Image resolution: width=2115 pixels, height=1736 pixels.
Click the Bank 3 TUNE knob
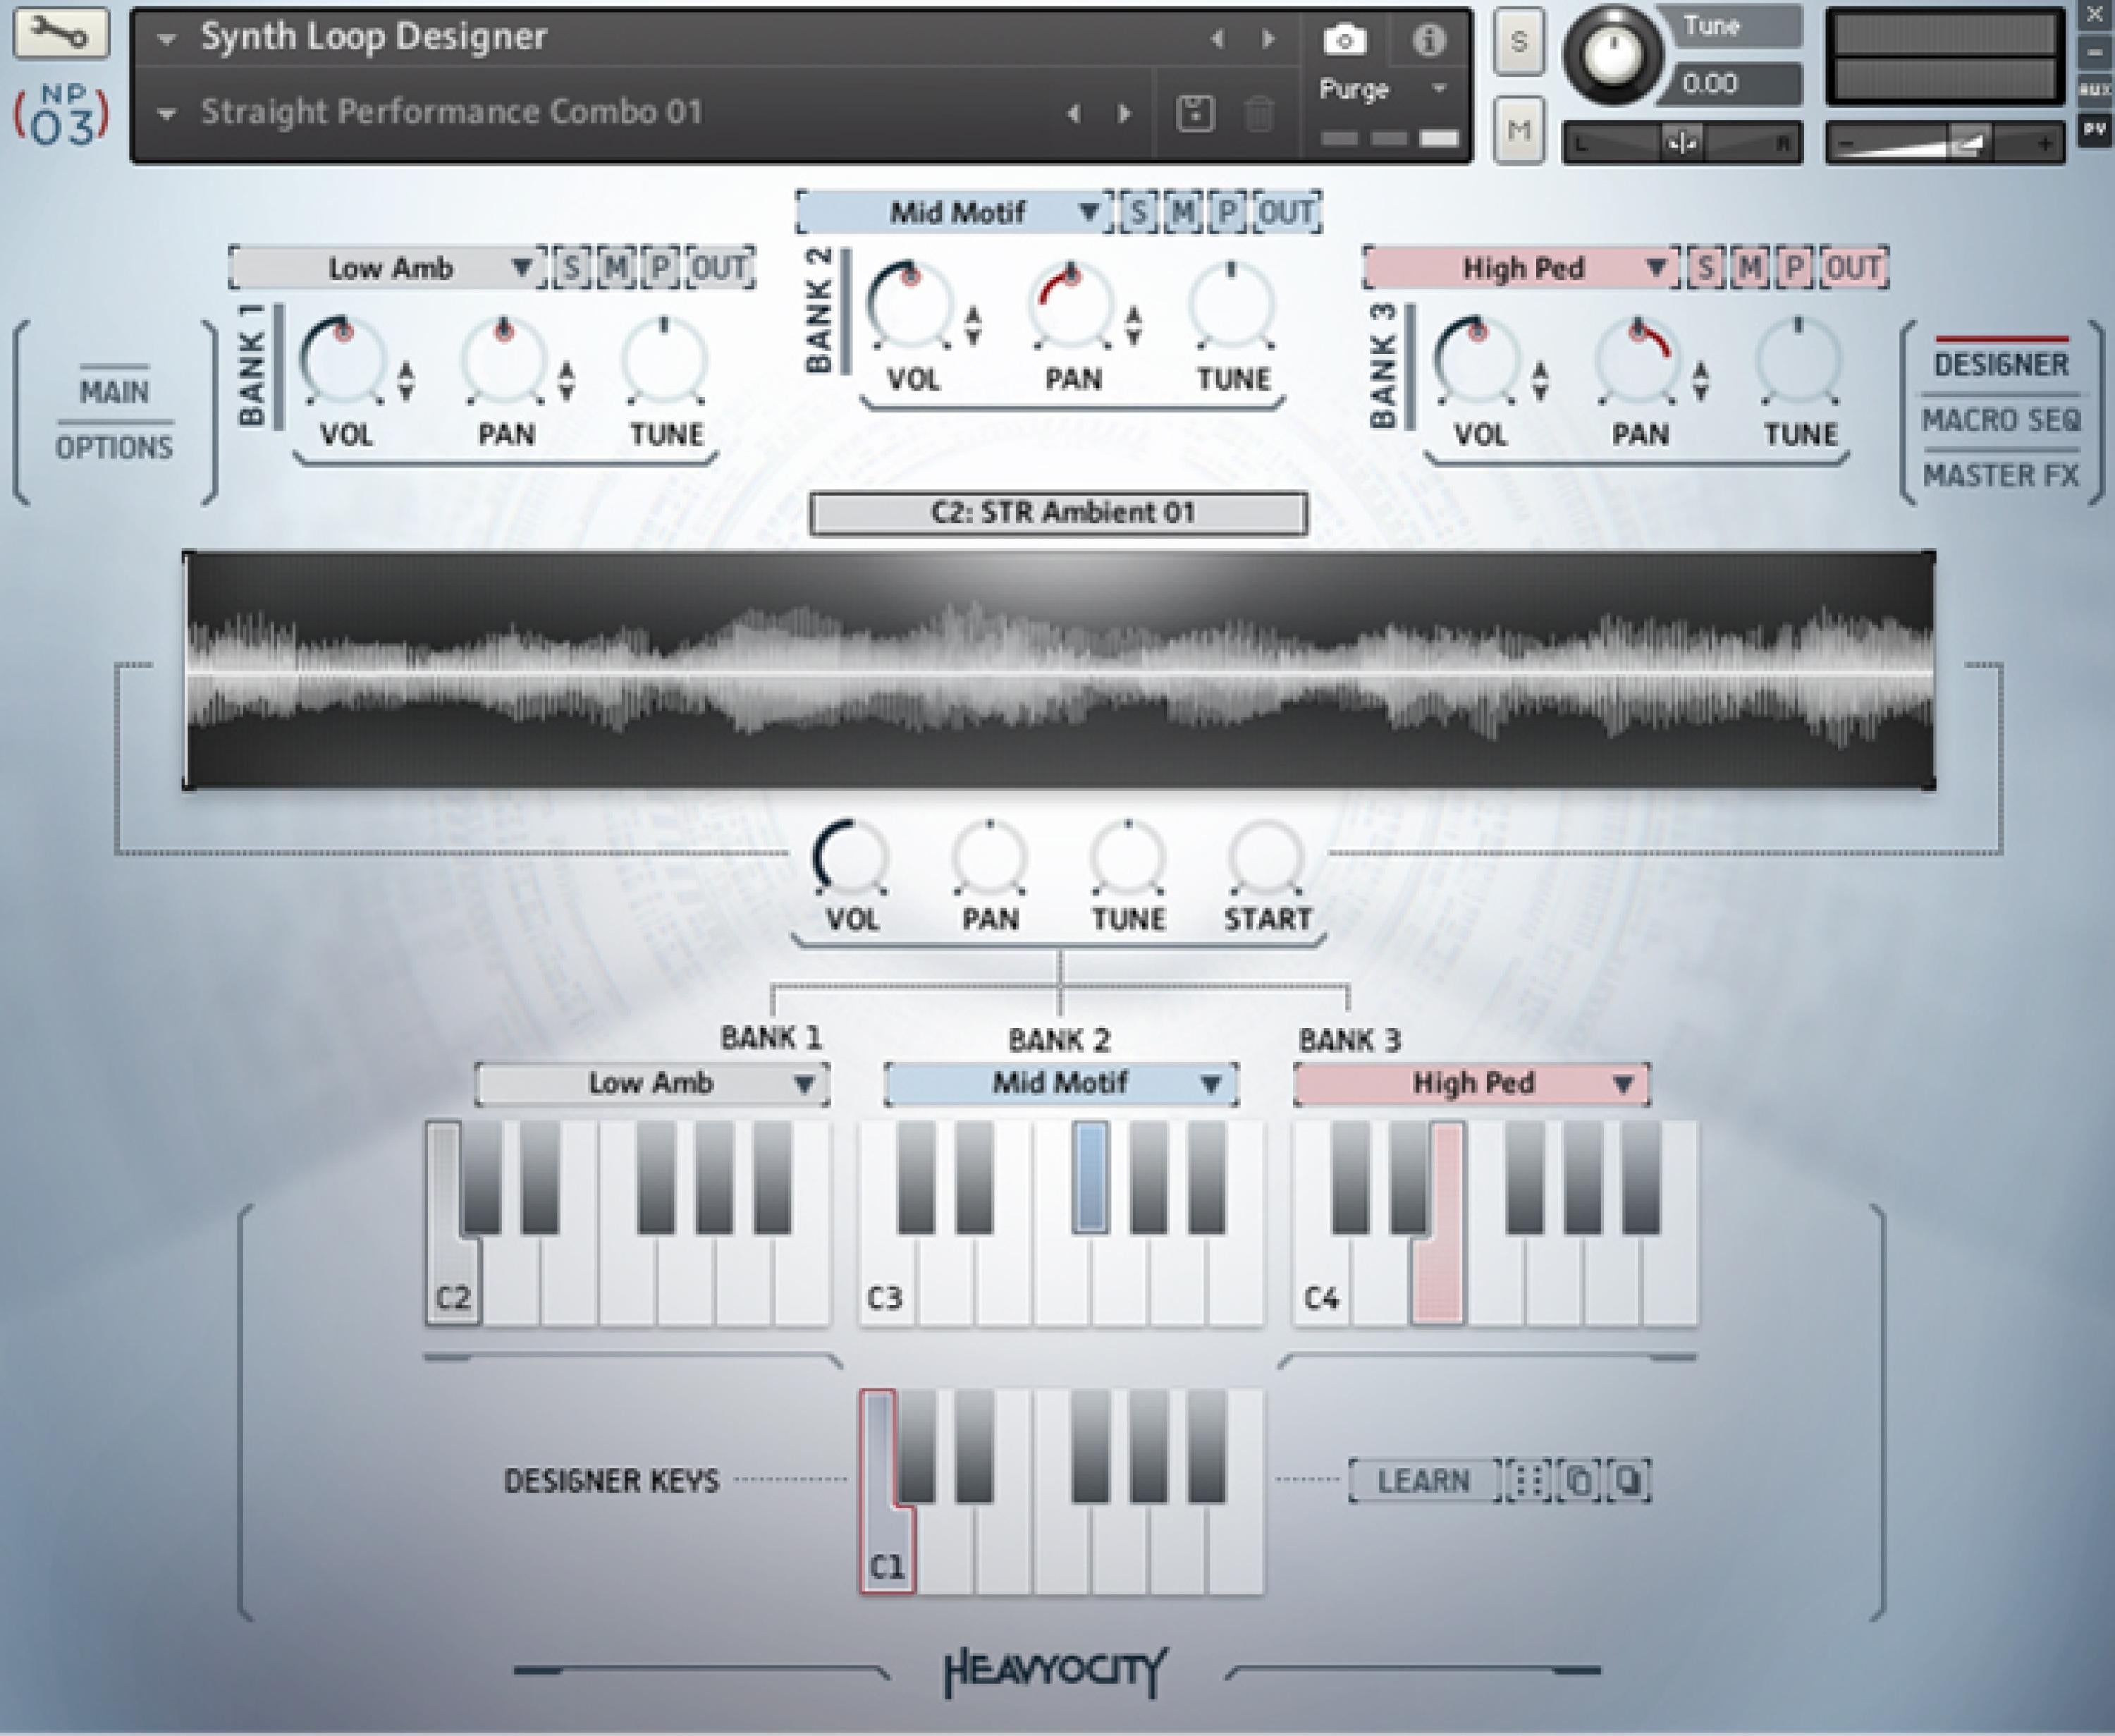pos(1798,361)
